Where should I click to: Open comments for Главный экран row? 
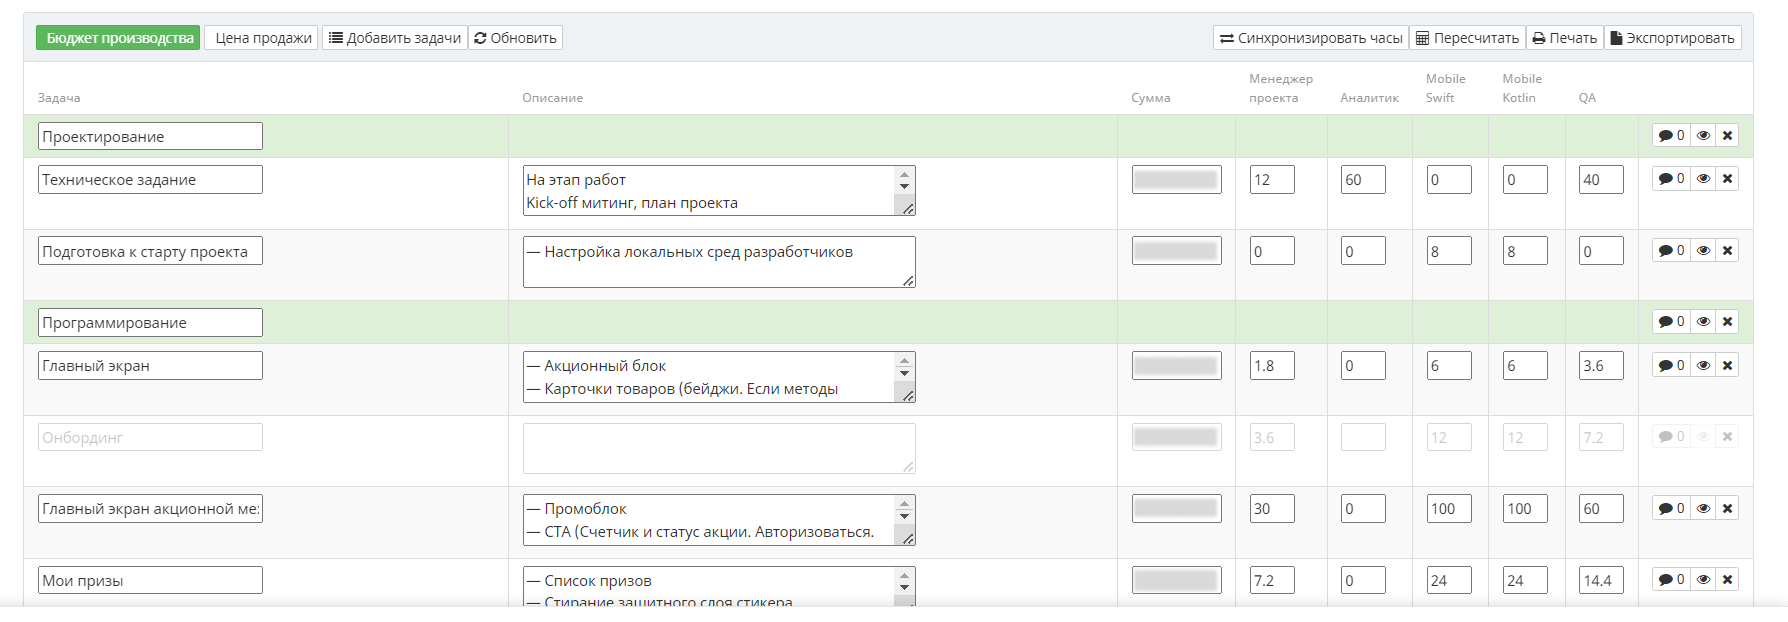(1670, 366)
